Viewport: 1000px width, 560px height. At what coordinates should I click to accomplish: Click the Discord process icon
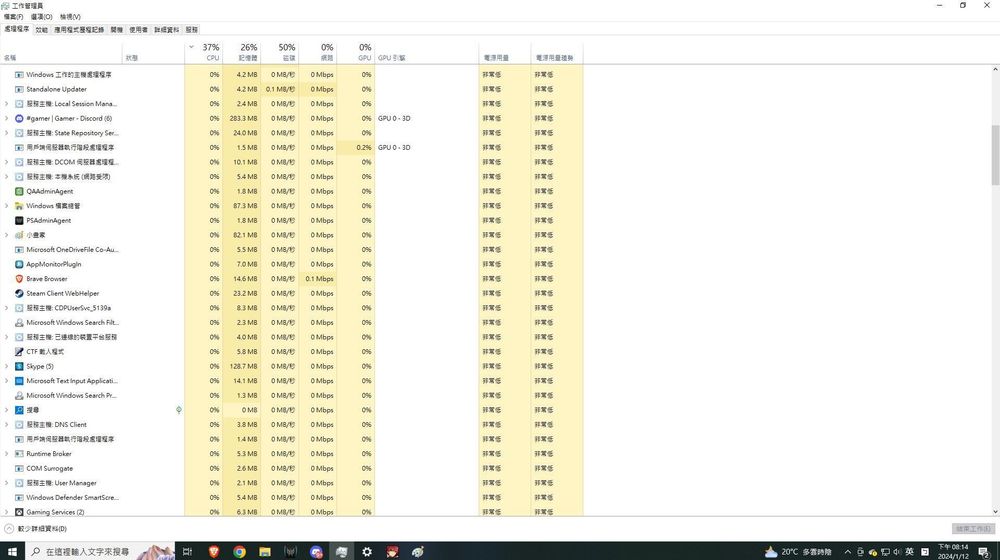(19, 118)
